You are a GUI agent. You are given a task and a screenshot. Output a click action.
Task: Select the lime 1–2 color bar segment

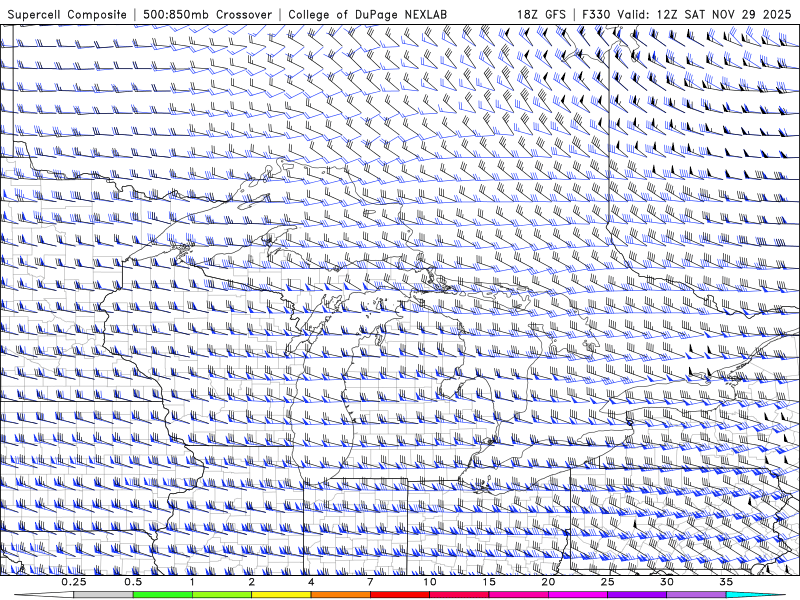(222, 595)
